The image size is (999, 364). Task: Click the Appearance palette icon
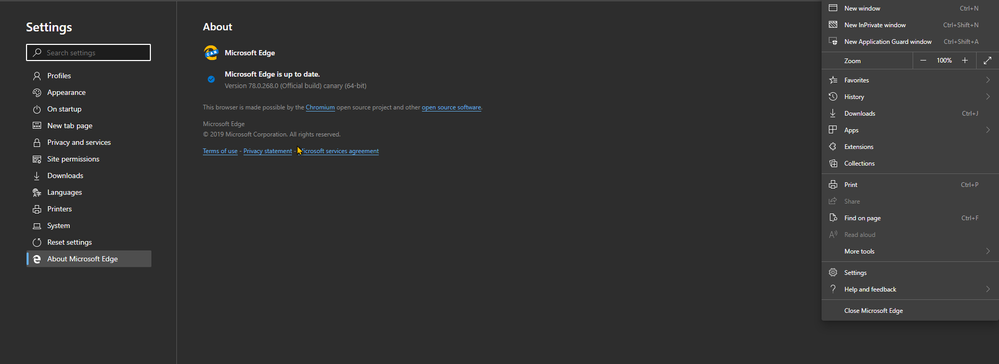pyautogui.click(x=36, y=92)
